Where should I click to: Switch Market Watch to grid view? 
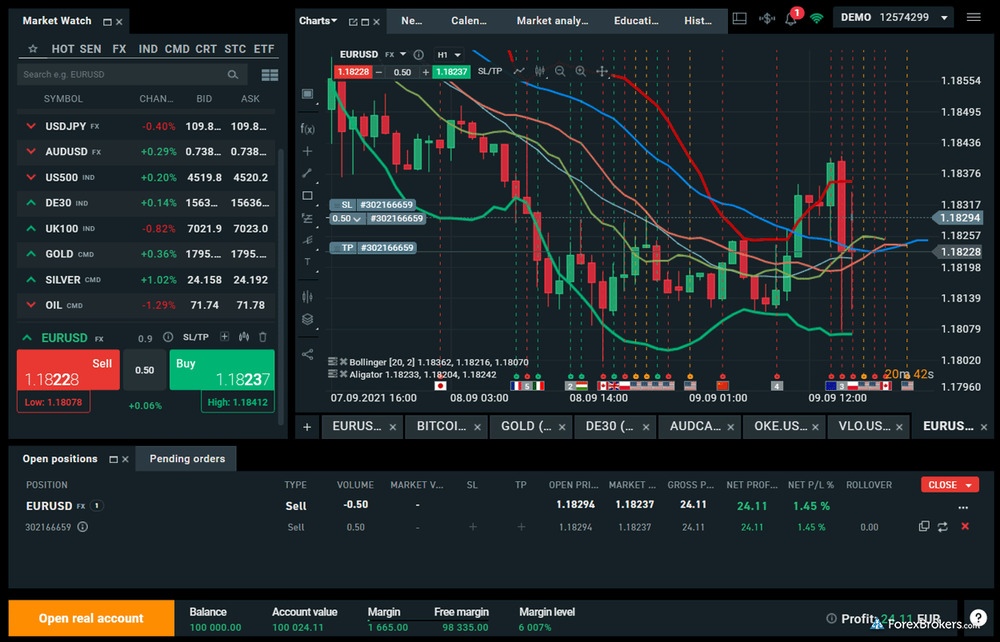pyautogui.click(x=269, y=74)
